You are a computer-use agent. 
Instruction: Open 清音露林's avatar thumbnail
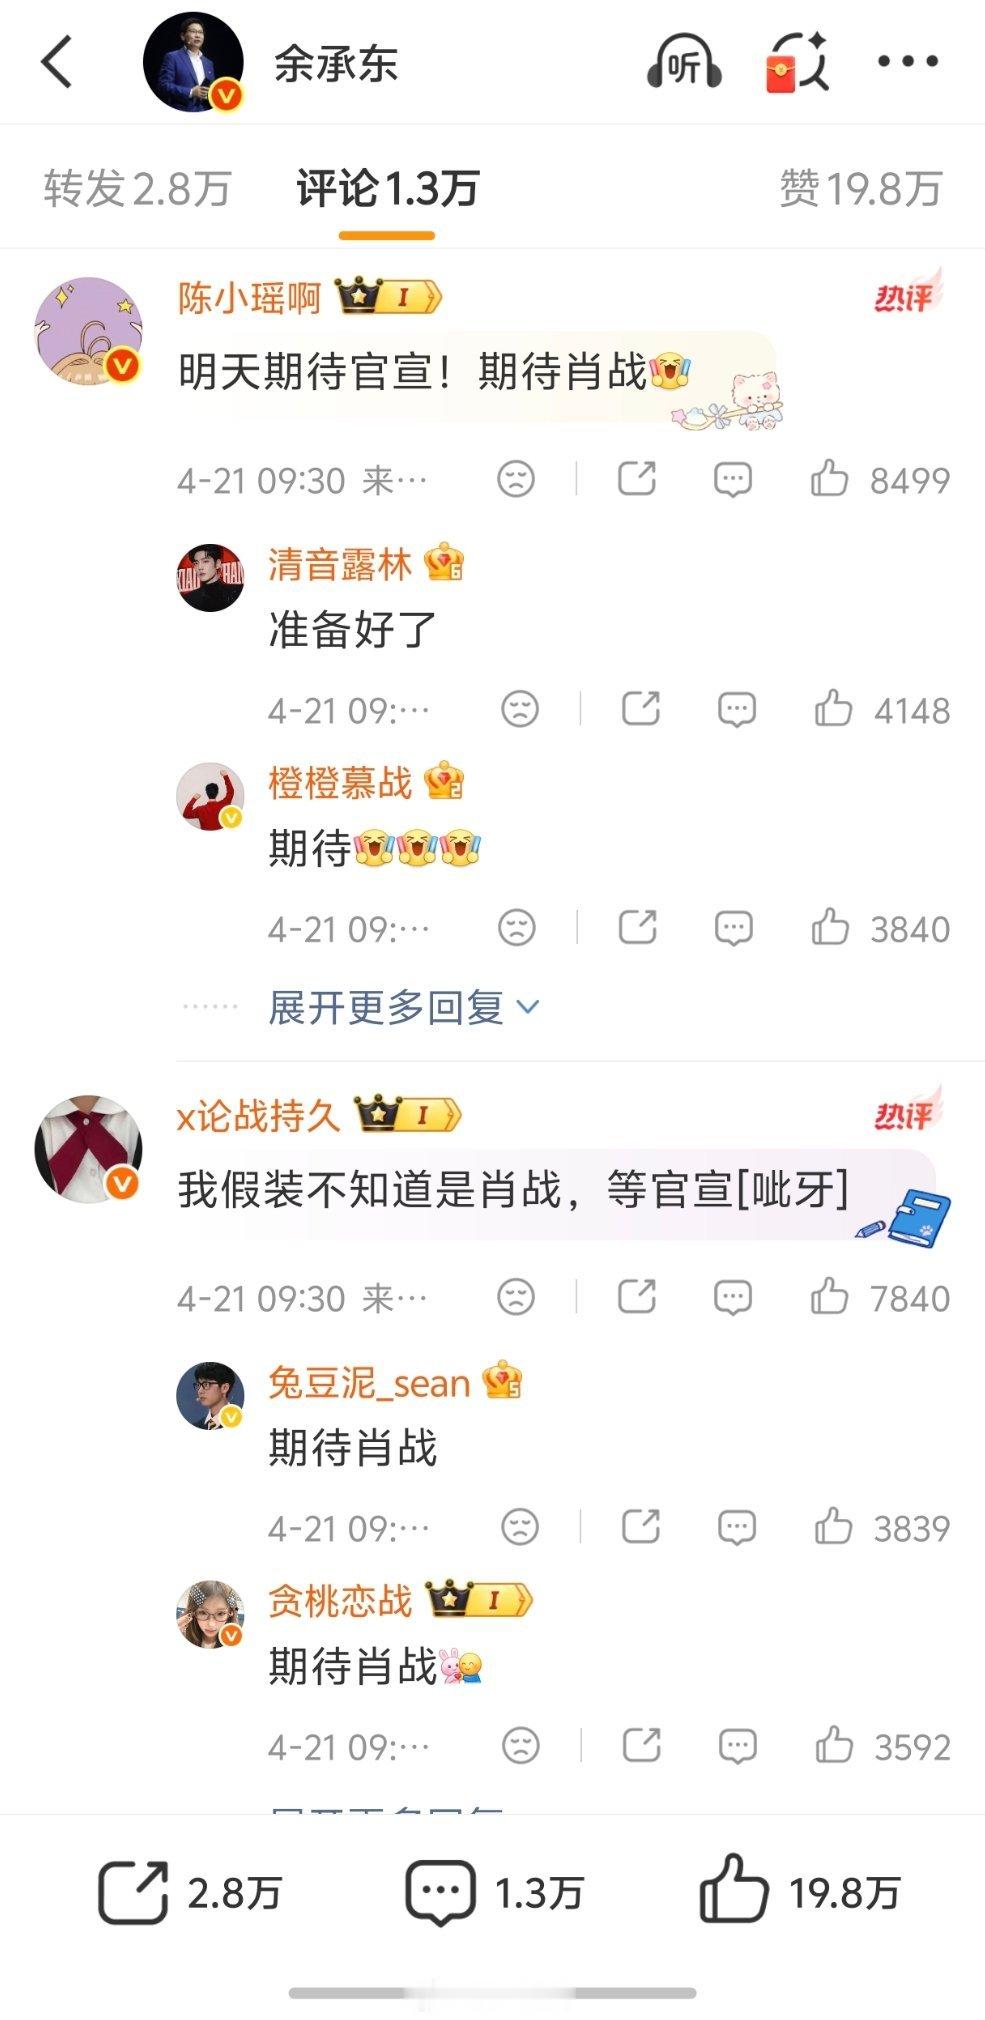210,577
